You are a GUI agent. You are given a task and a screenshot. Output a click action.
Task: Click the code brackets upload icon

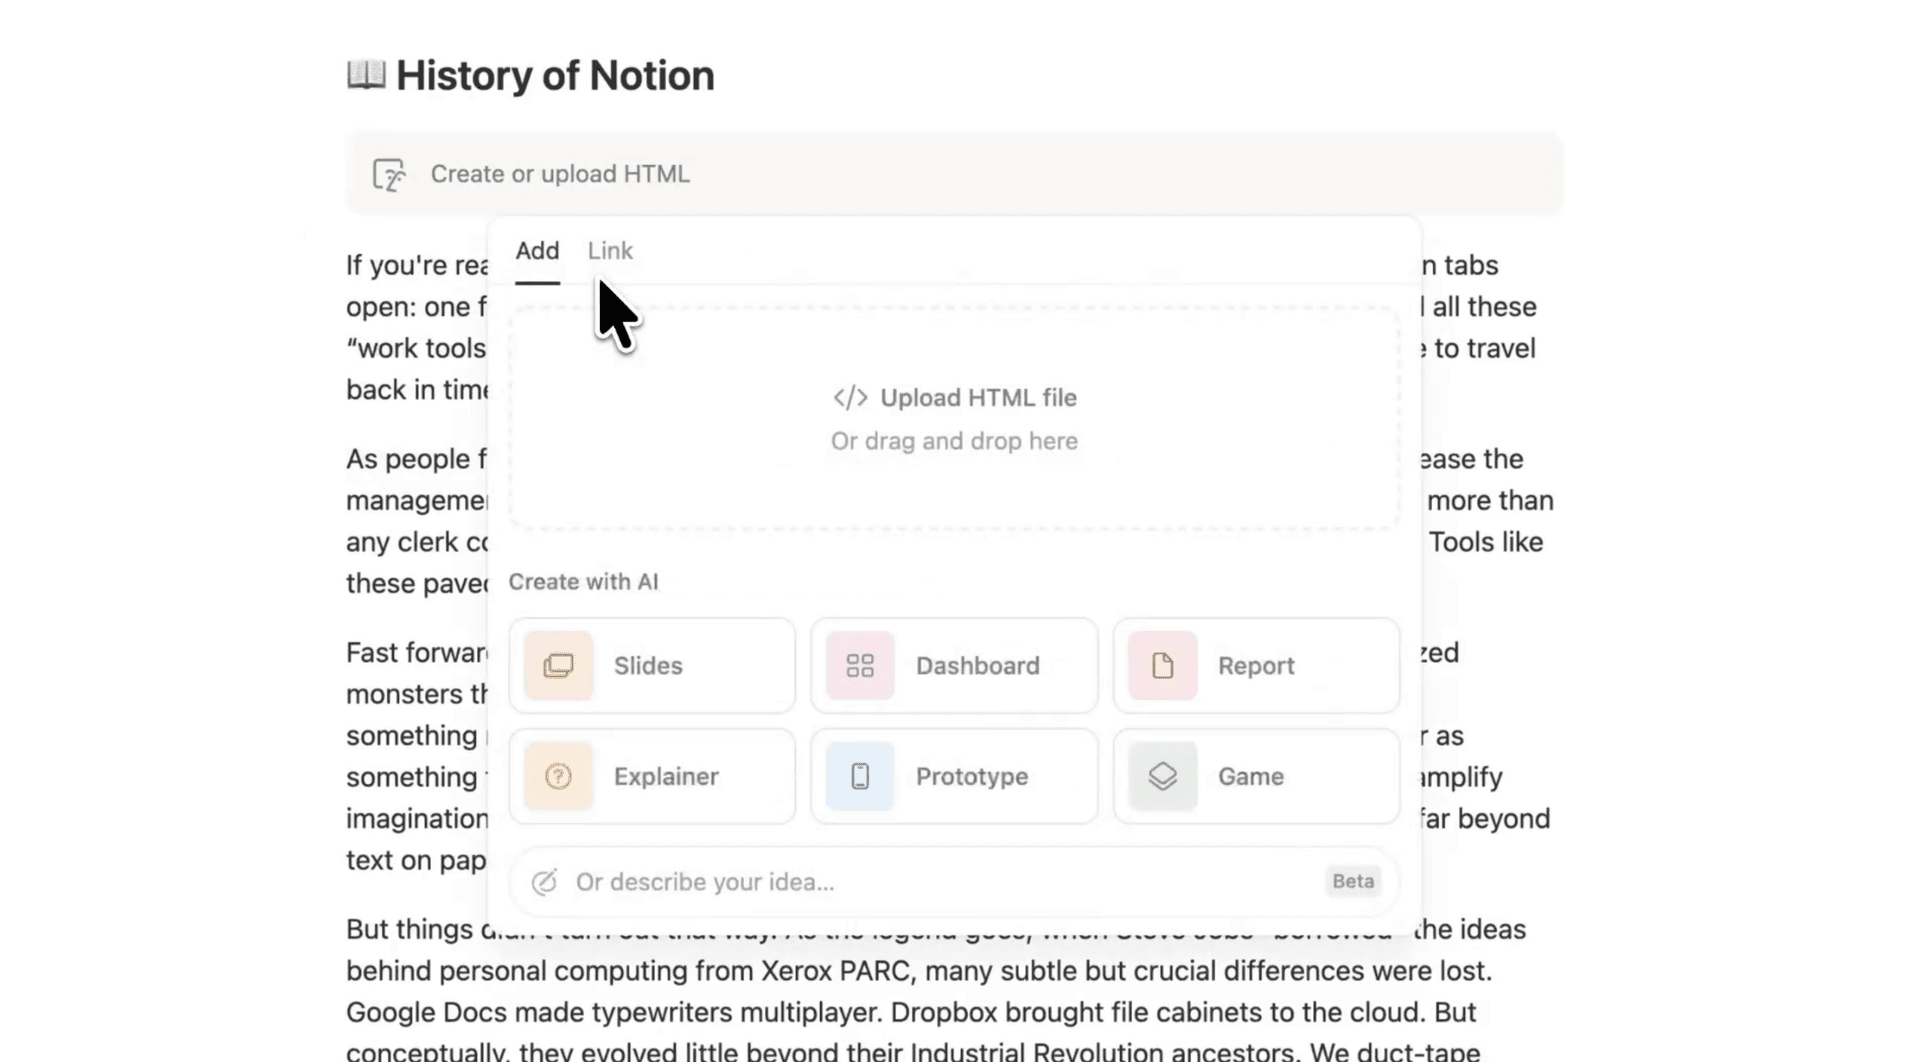[851, 398]
